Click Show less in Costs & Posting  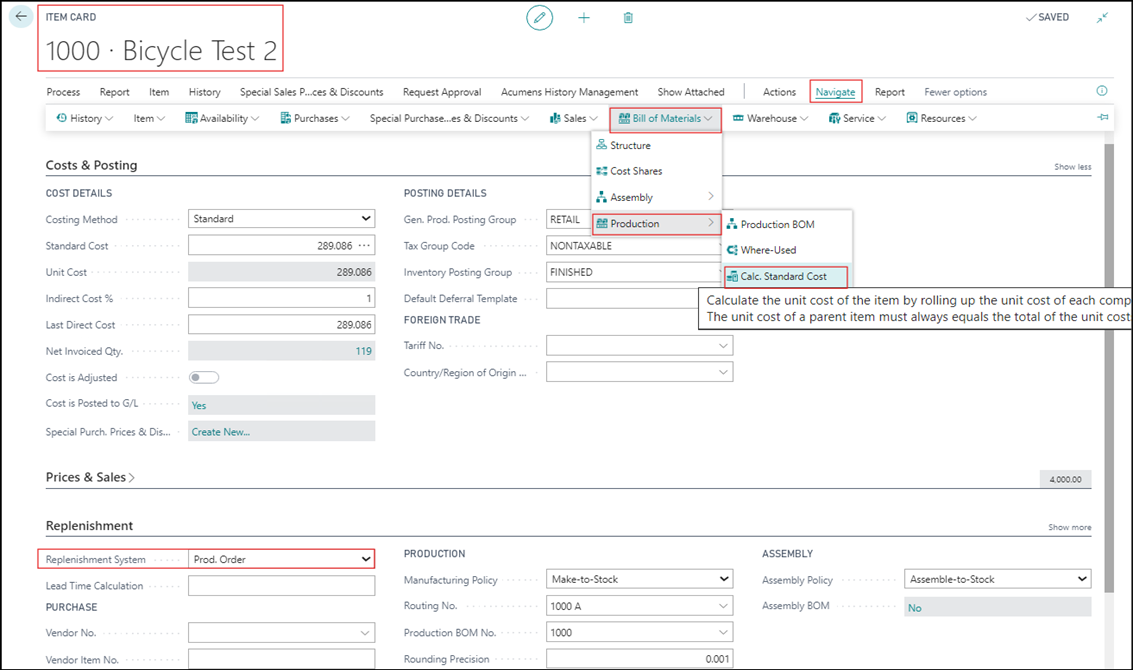coord(1072,167)
